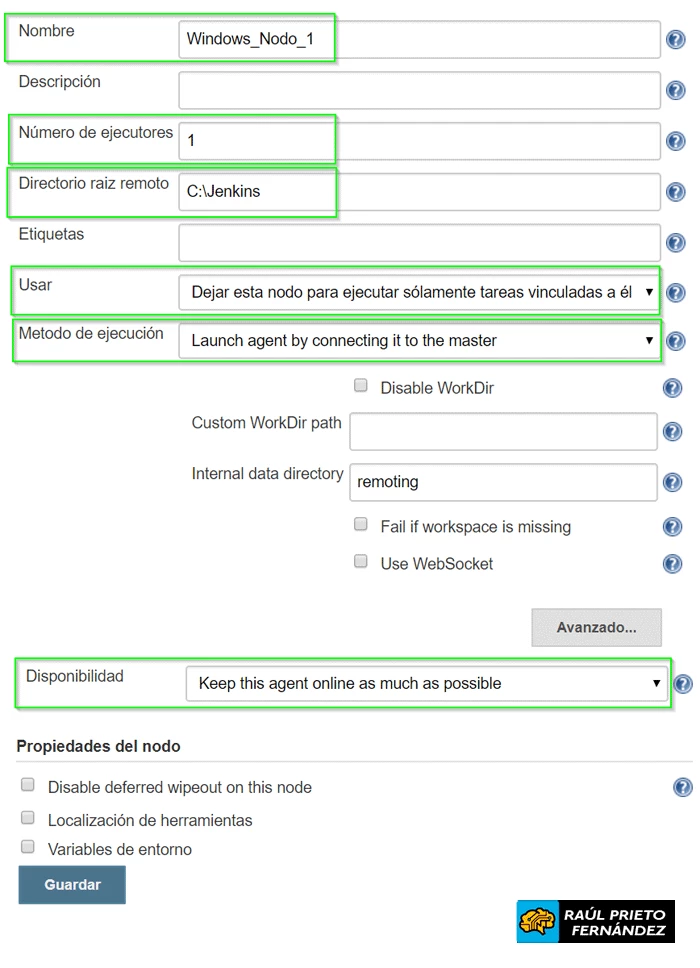The image size is (700, 968).
Task: Toggle the Use WebSocket checkbox
Action: [361, 562]
